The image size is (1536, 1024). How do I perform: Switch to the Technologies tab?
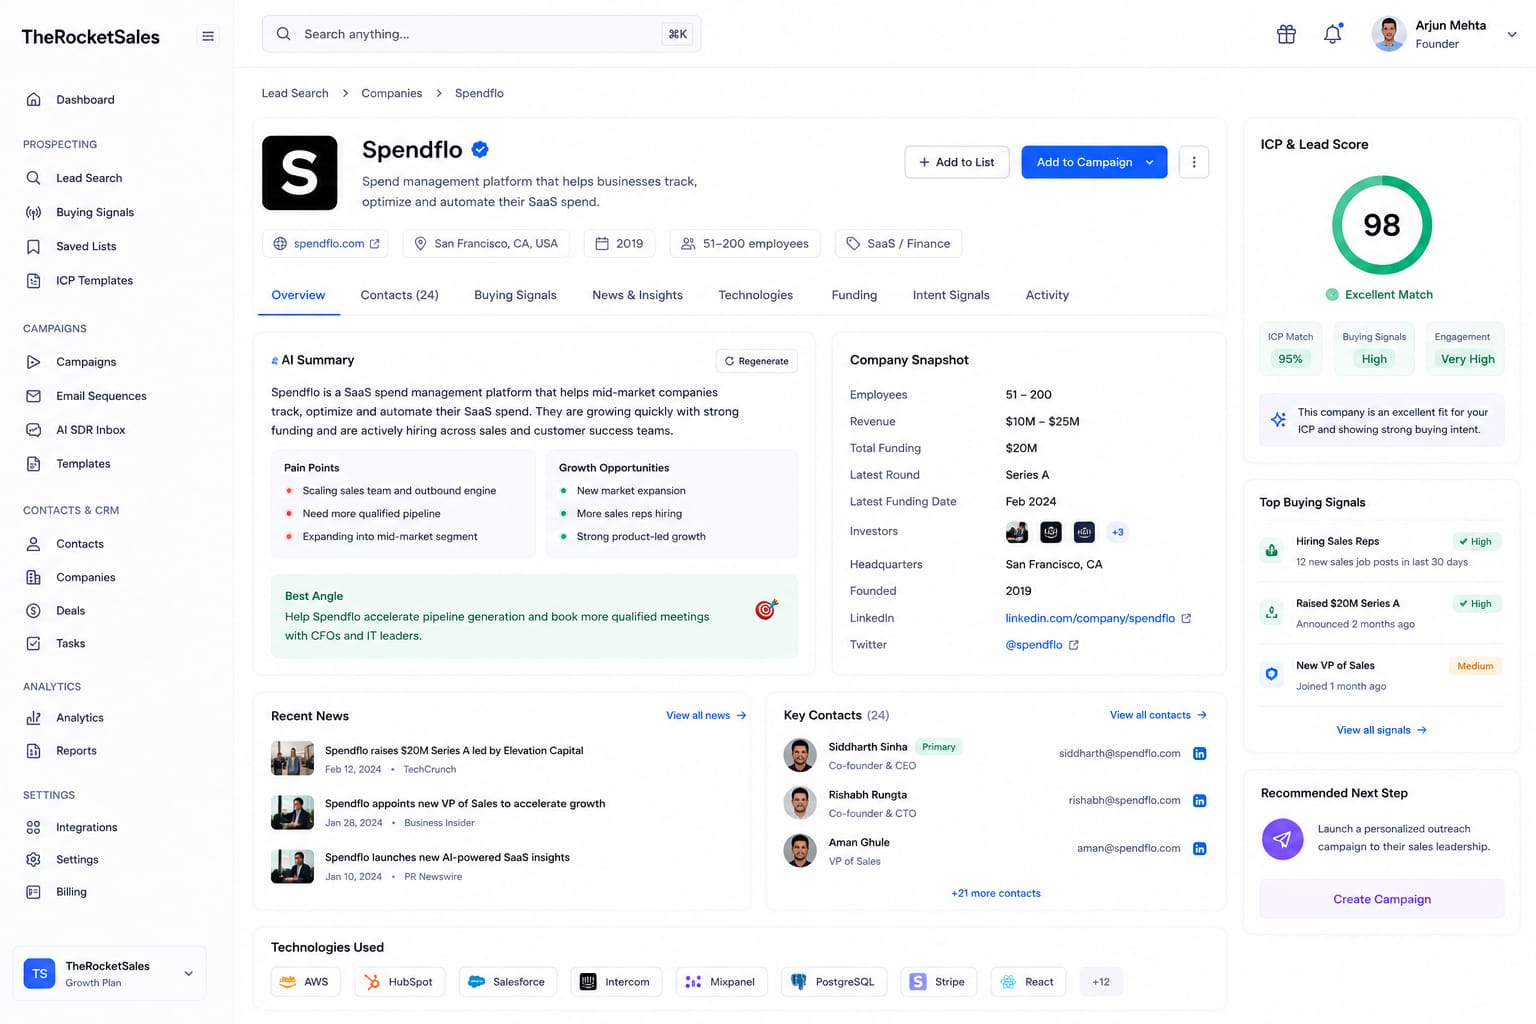coord(755,295)
